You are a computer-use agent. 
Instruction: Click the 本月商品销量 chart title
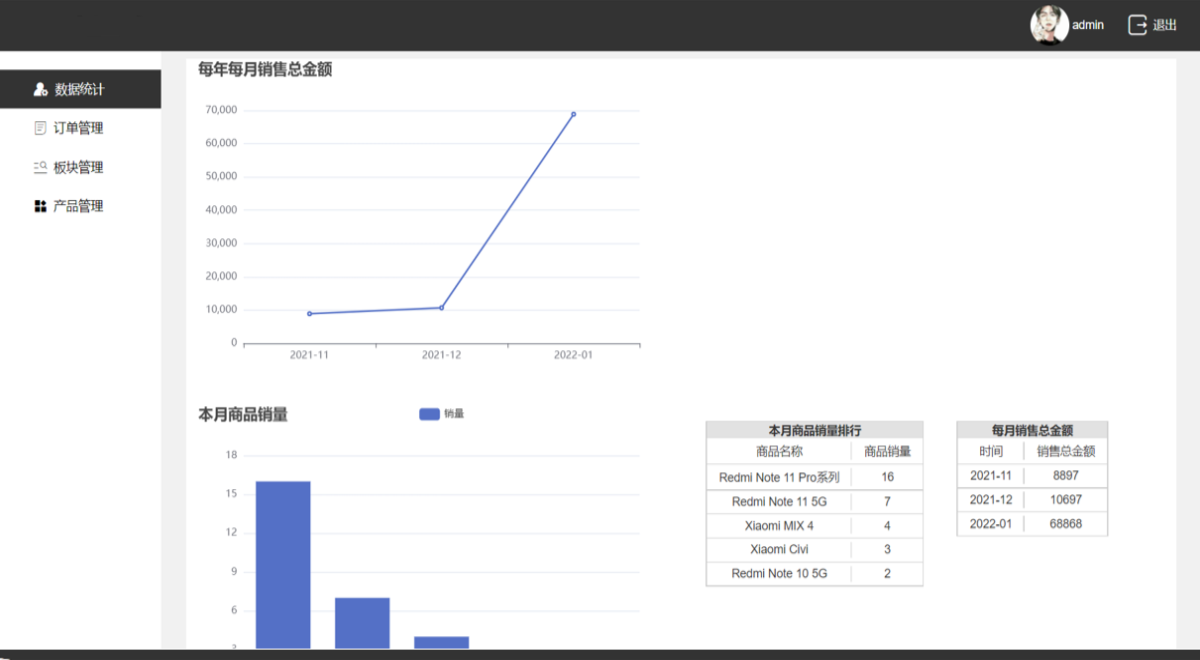(x=243, y=414)
